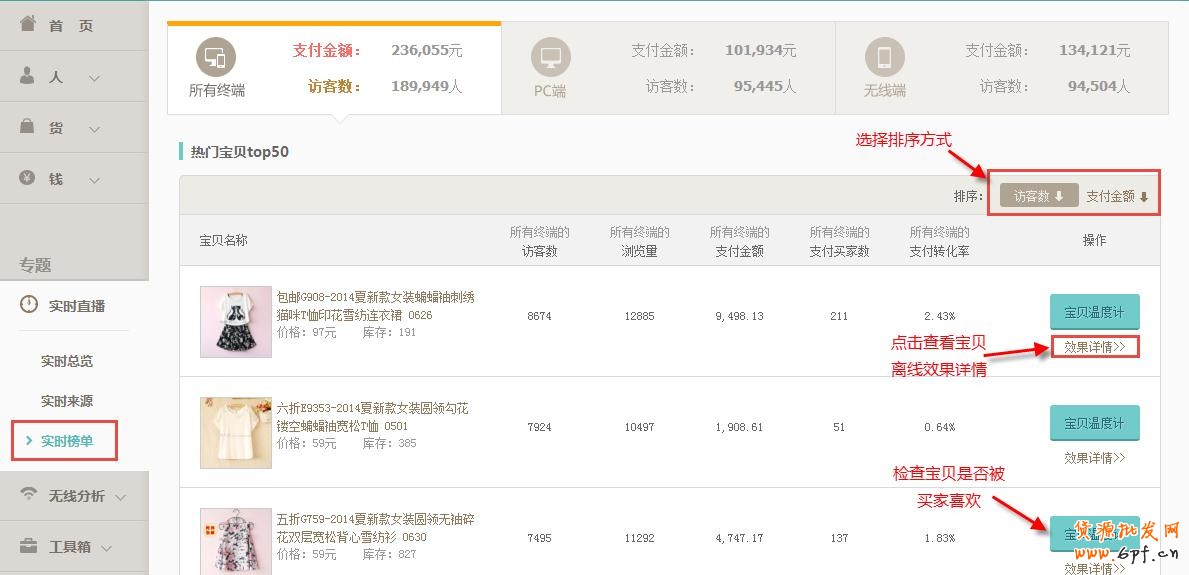Click payment amount 4,747.17

click(x=739, y=538)
